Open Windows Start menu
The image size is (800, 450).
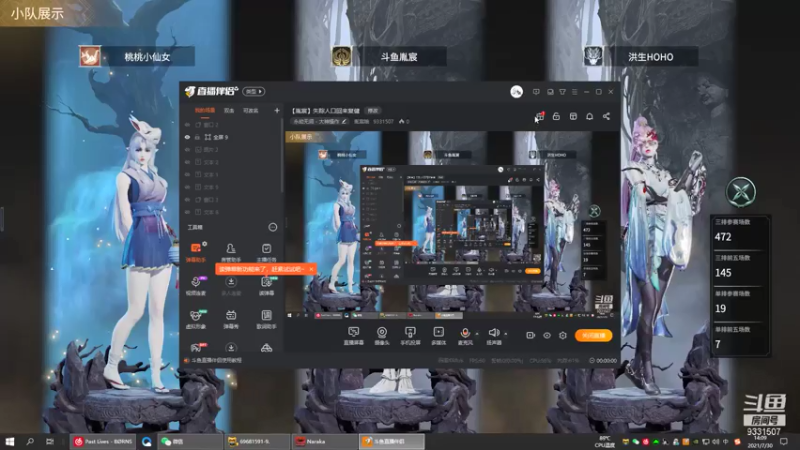pyautogui.click(x=9, y=441)
